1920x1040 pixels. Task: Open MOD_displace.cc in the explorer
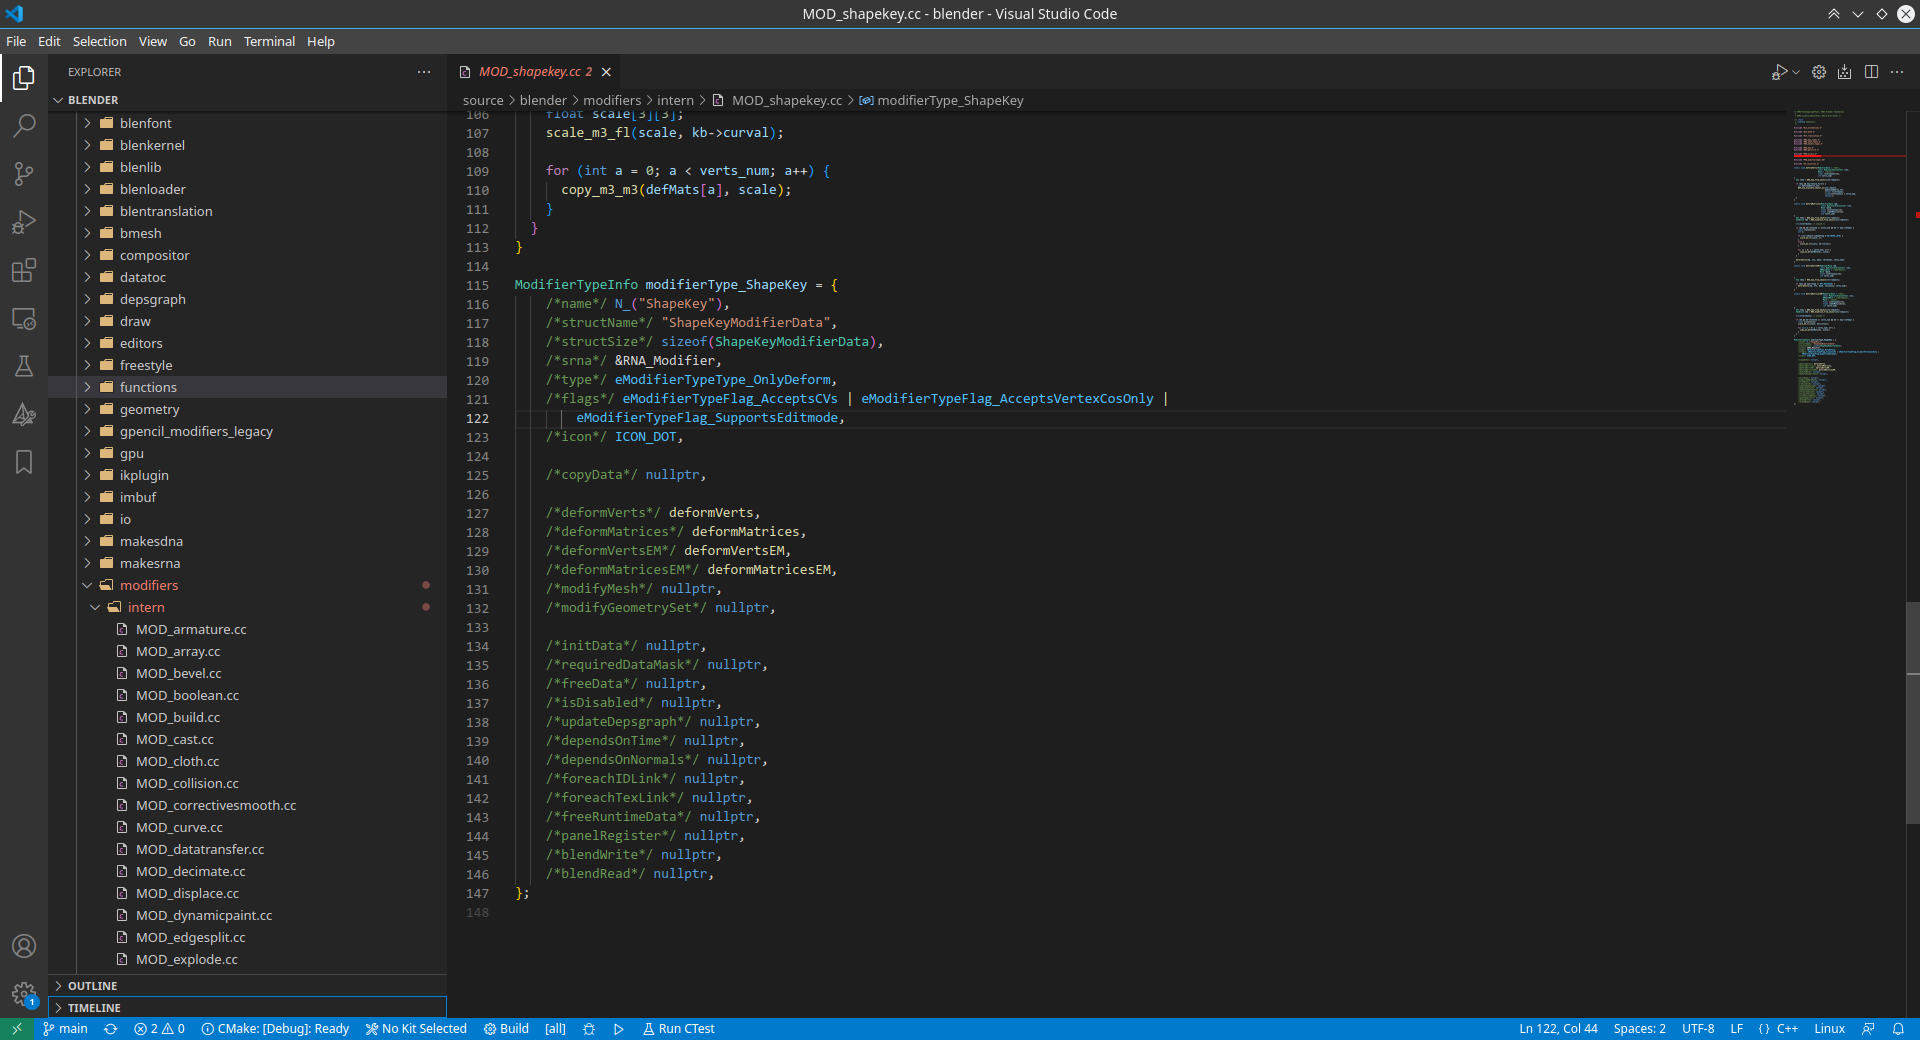(187, 893)
